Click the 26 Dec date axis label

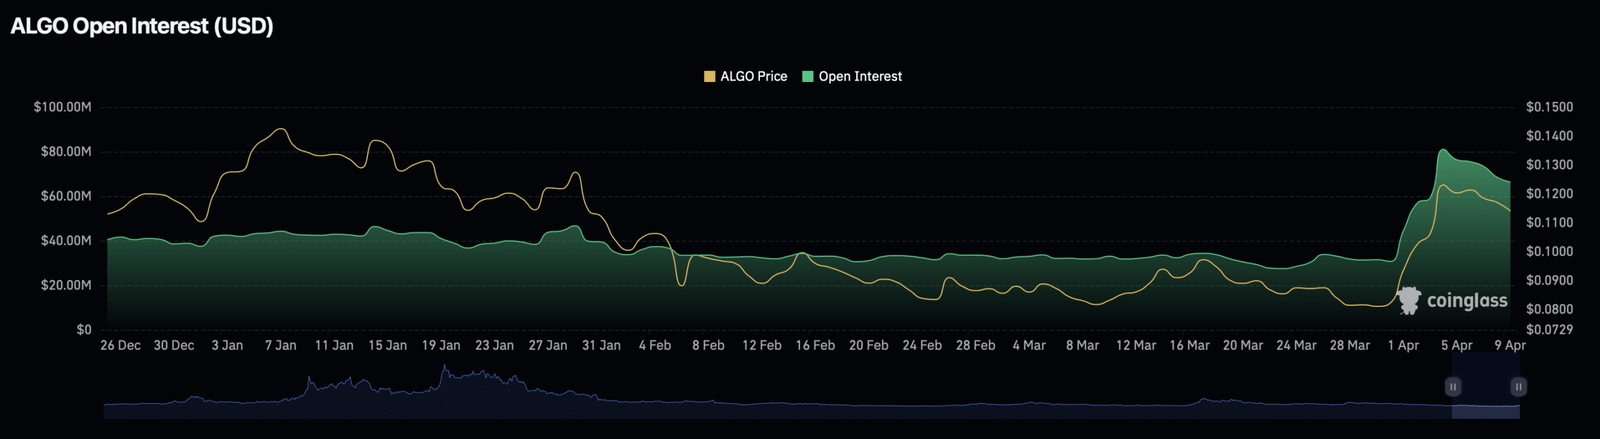(120, 345)
